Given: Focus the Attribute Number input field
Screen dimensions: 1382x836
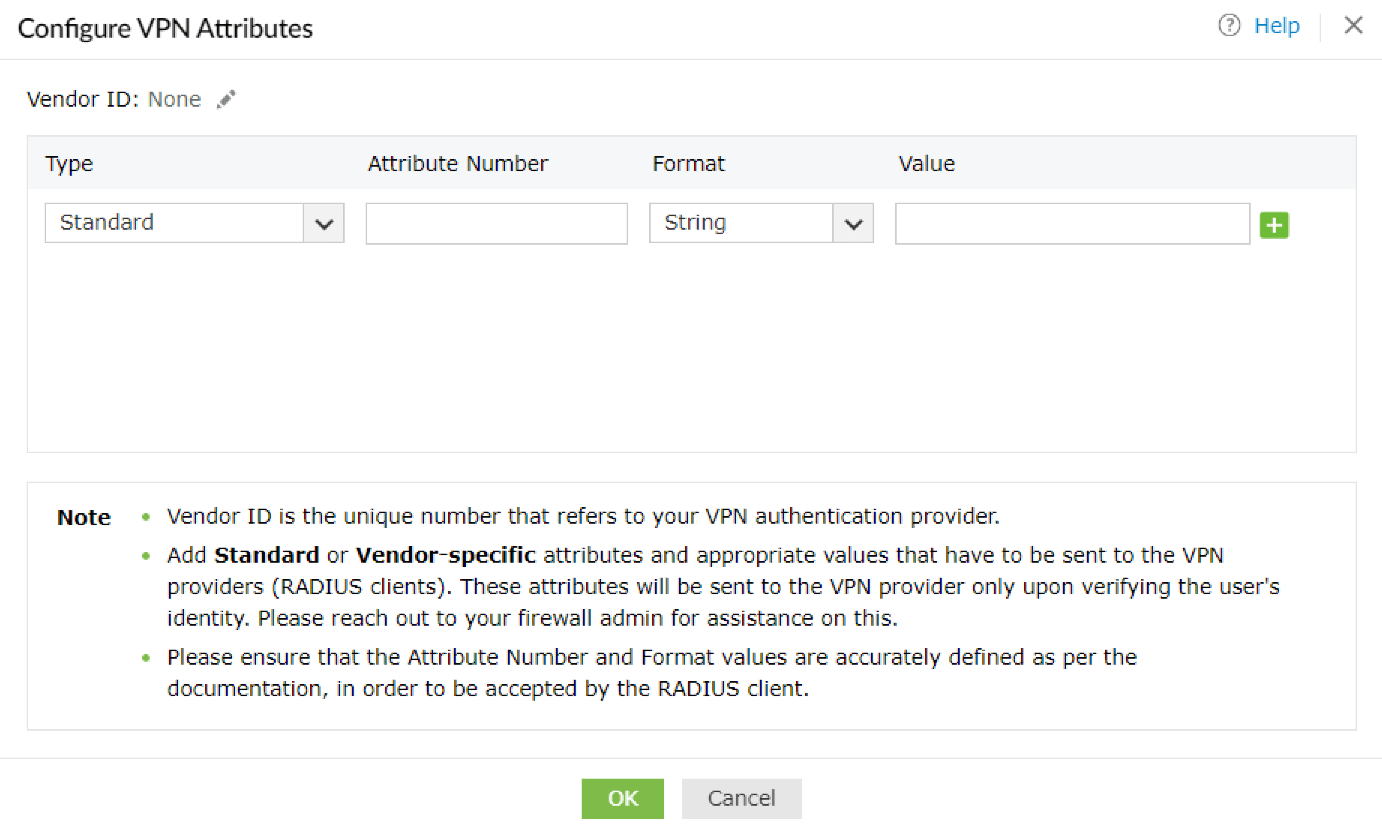Looking at the screenshot, I should 496,224.
